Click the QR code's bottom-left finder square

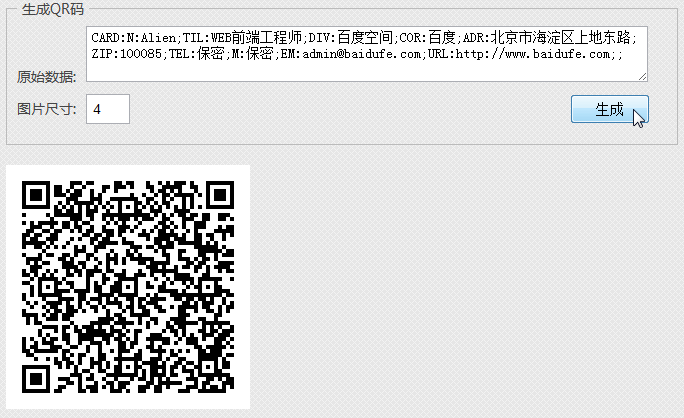click(36, 378)
